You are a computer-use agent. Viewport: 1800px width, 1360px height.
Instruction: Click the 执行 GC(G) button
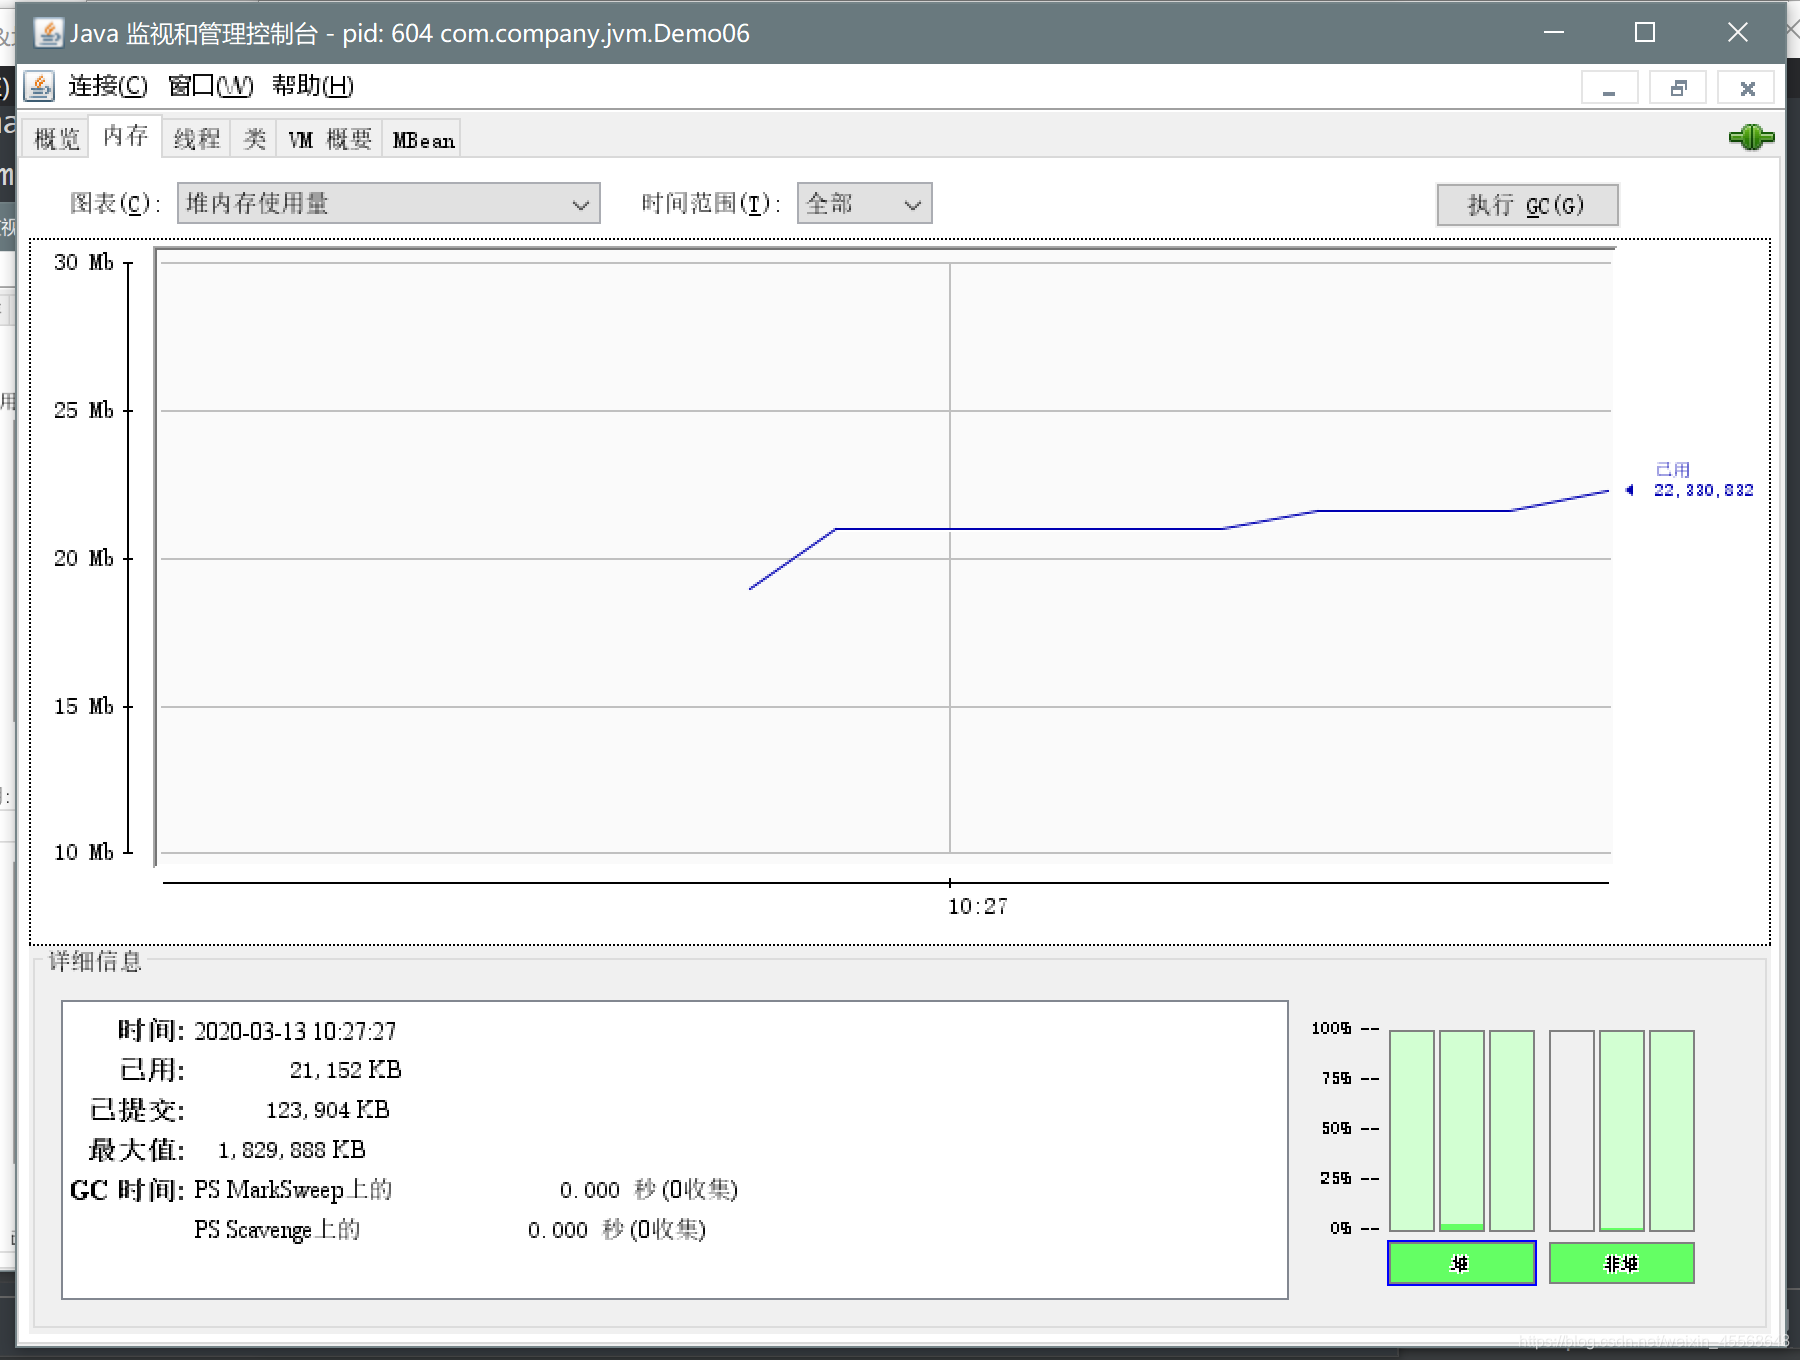point(1527,205)
